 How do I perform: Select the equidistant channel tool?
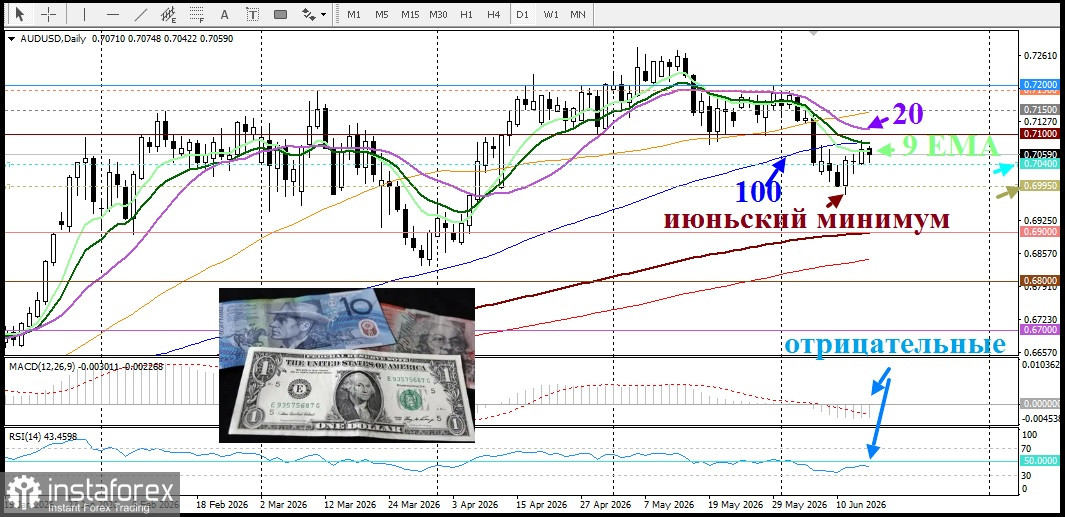click(168, 14)
